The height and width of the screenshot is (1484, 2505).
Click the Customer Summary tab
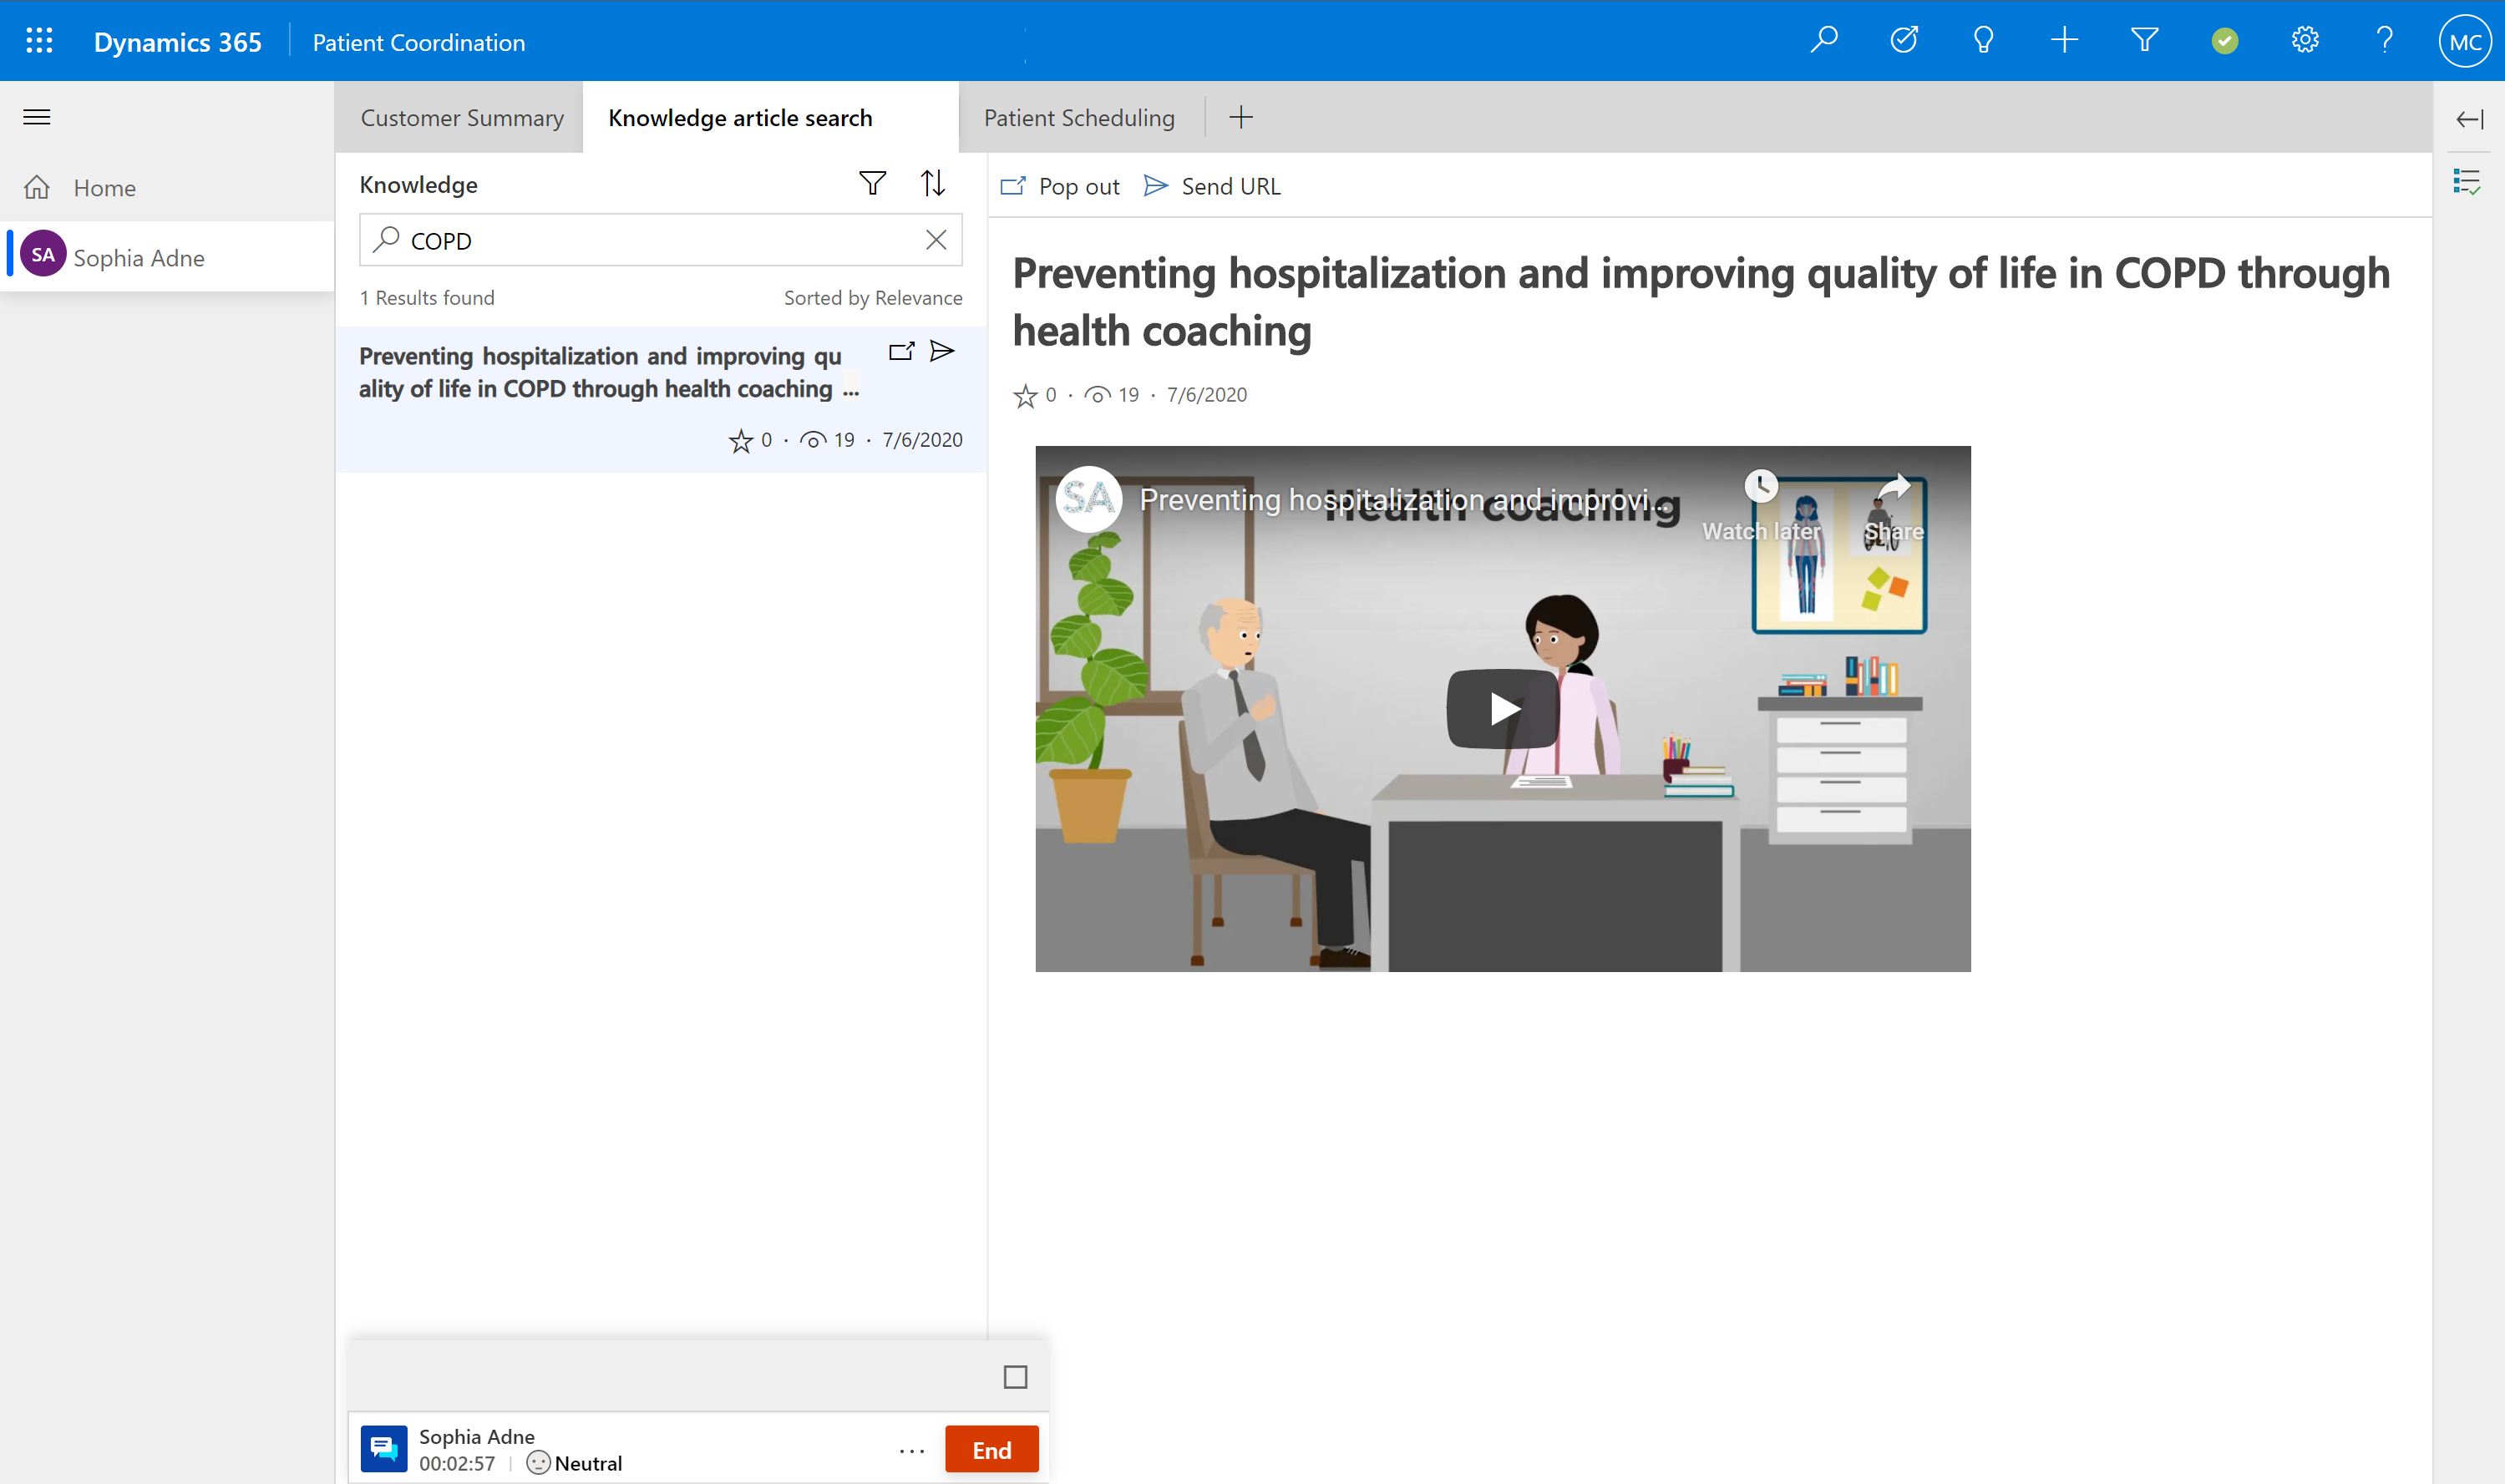pos(459,117)
